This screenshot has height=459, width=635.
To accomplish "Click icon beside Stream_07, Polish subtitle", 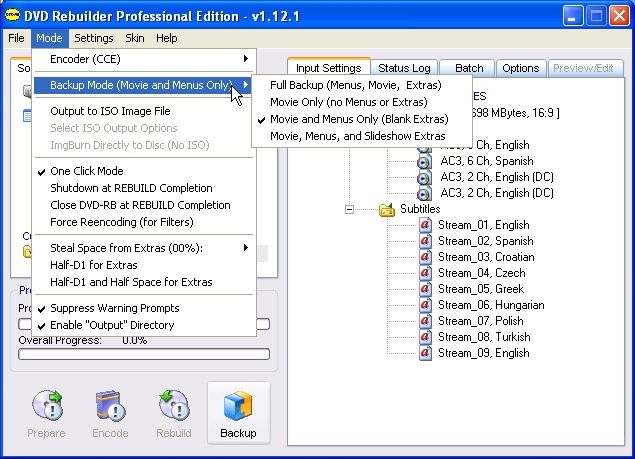I will pyautogui.click(x=425, y=321).
